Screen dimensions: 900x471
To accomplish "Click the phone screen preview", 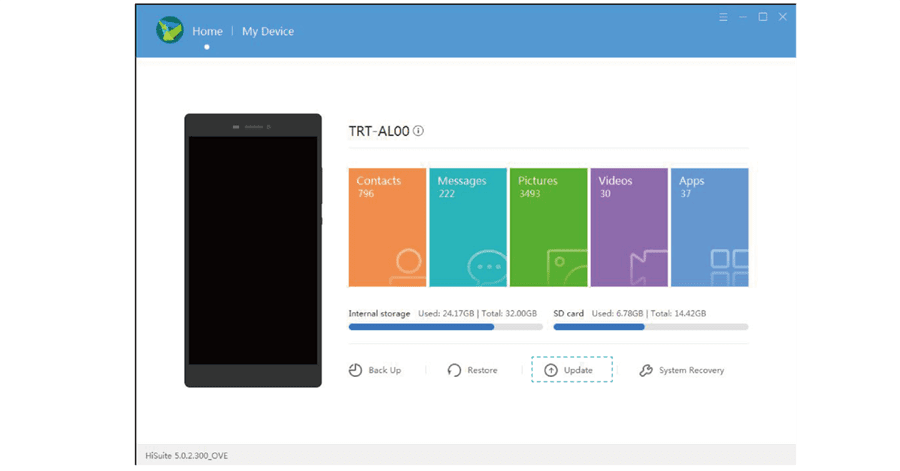I will [x=253, y=250].
